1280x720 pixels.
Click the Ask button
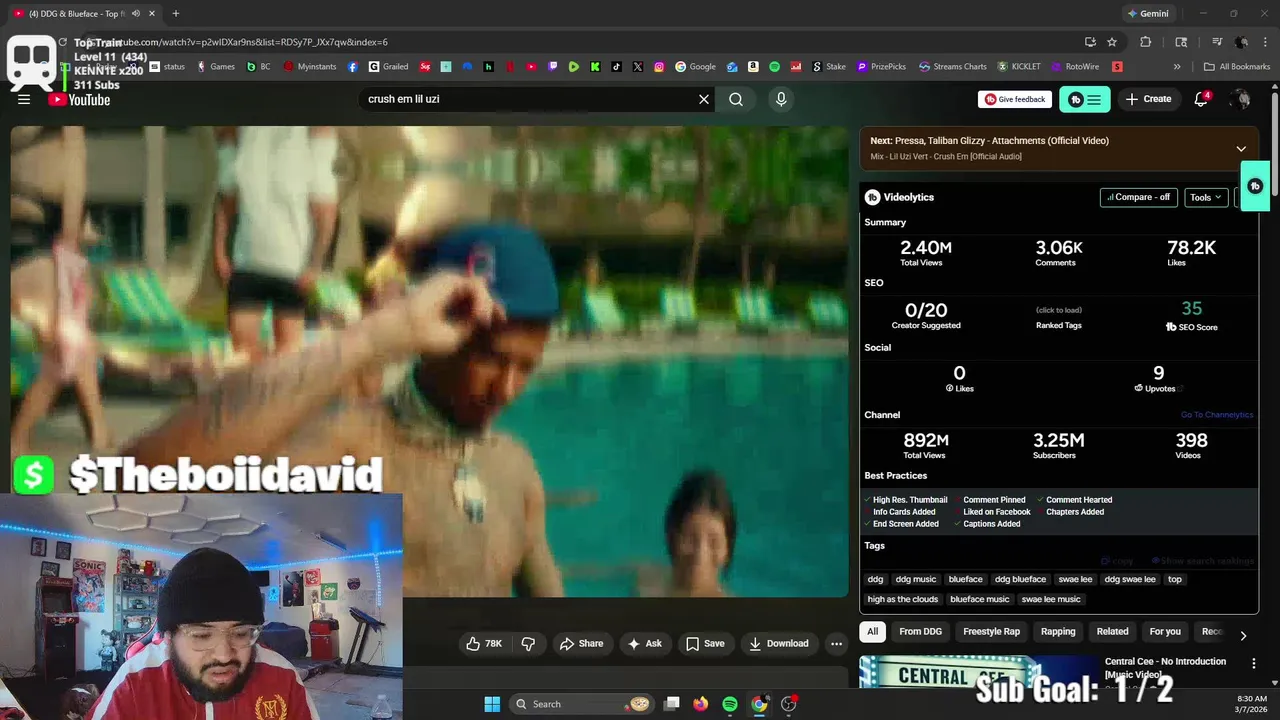coord(644,644)
